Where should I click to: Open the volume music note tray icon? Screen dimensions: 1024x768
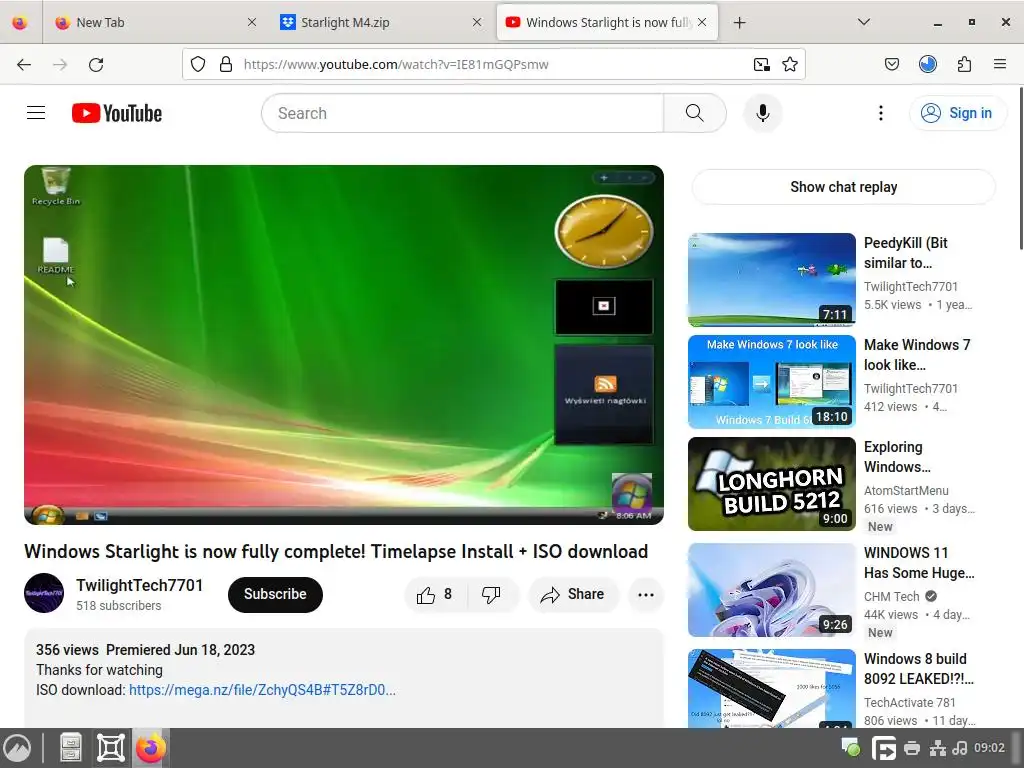click(x=959, y=748)
